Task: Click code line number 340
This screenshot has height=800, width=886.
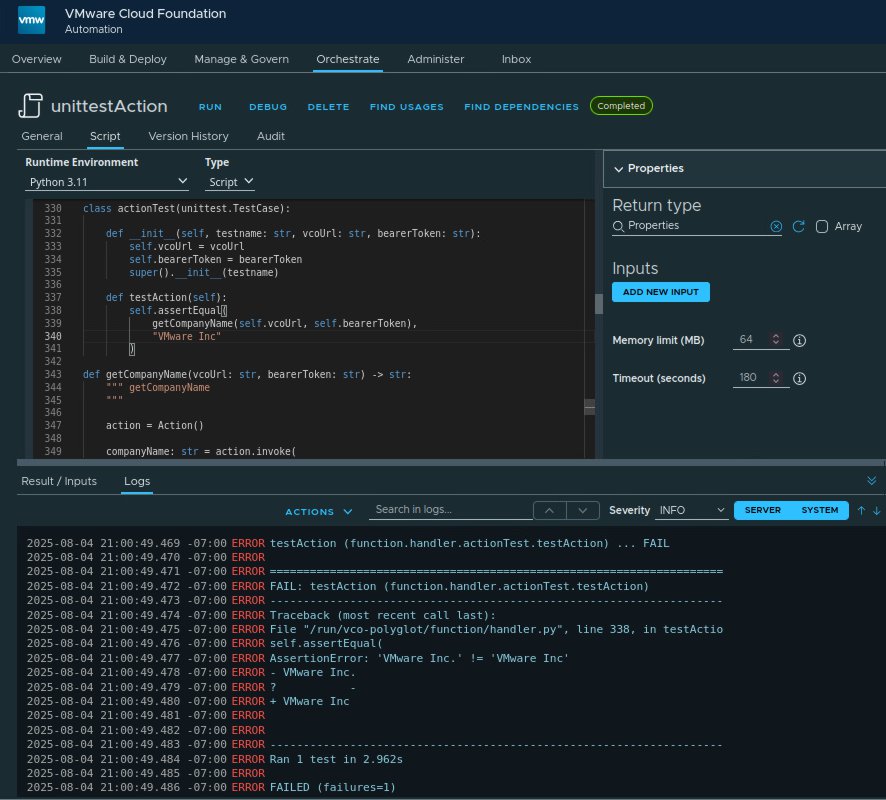Action: click(53, 336)
